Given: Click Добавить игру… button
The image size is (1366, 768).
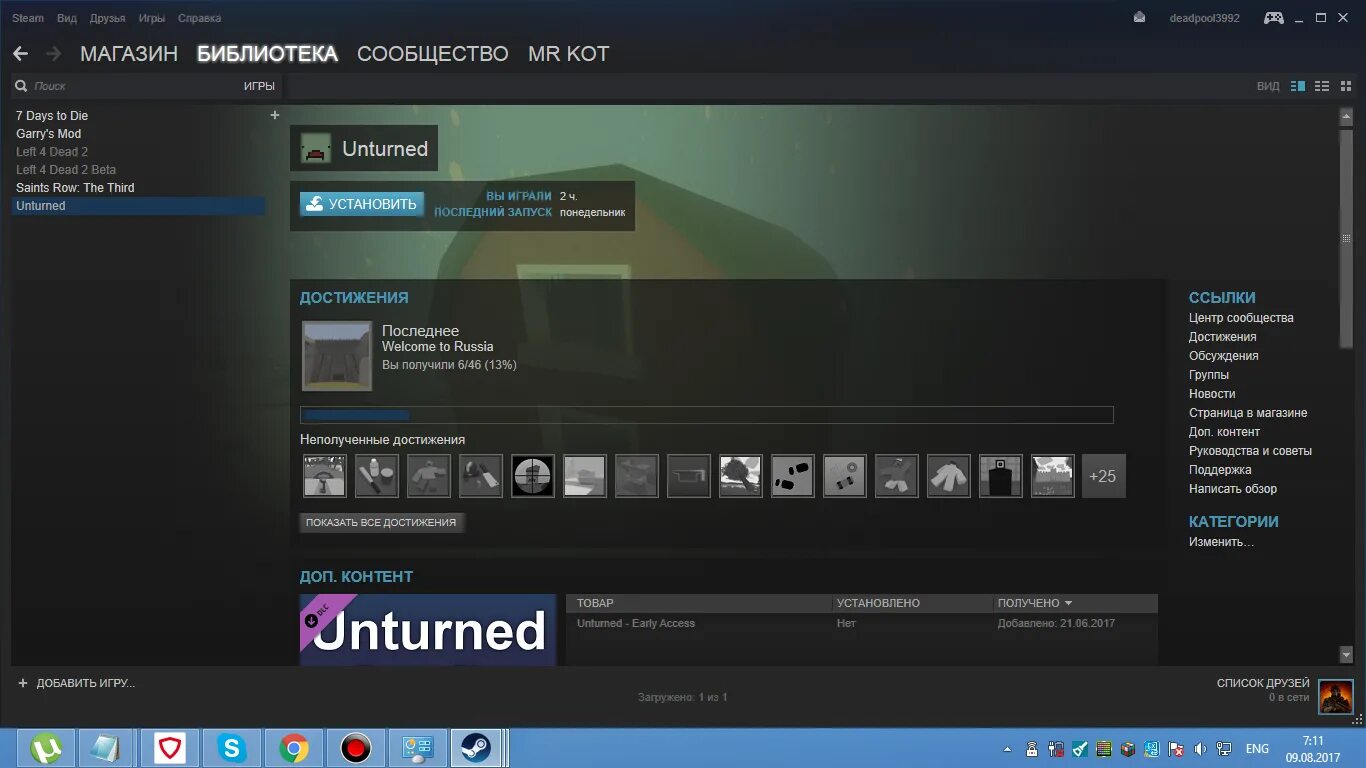Looking at the screenshot, I should pos(77,683).
